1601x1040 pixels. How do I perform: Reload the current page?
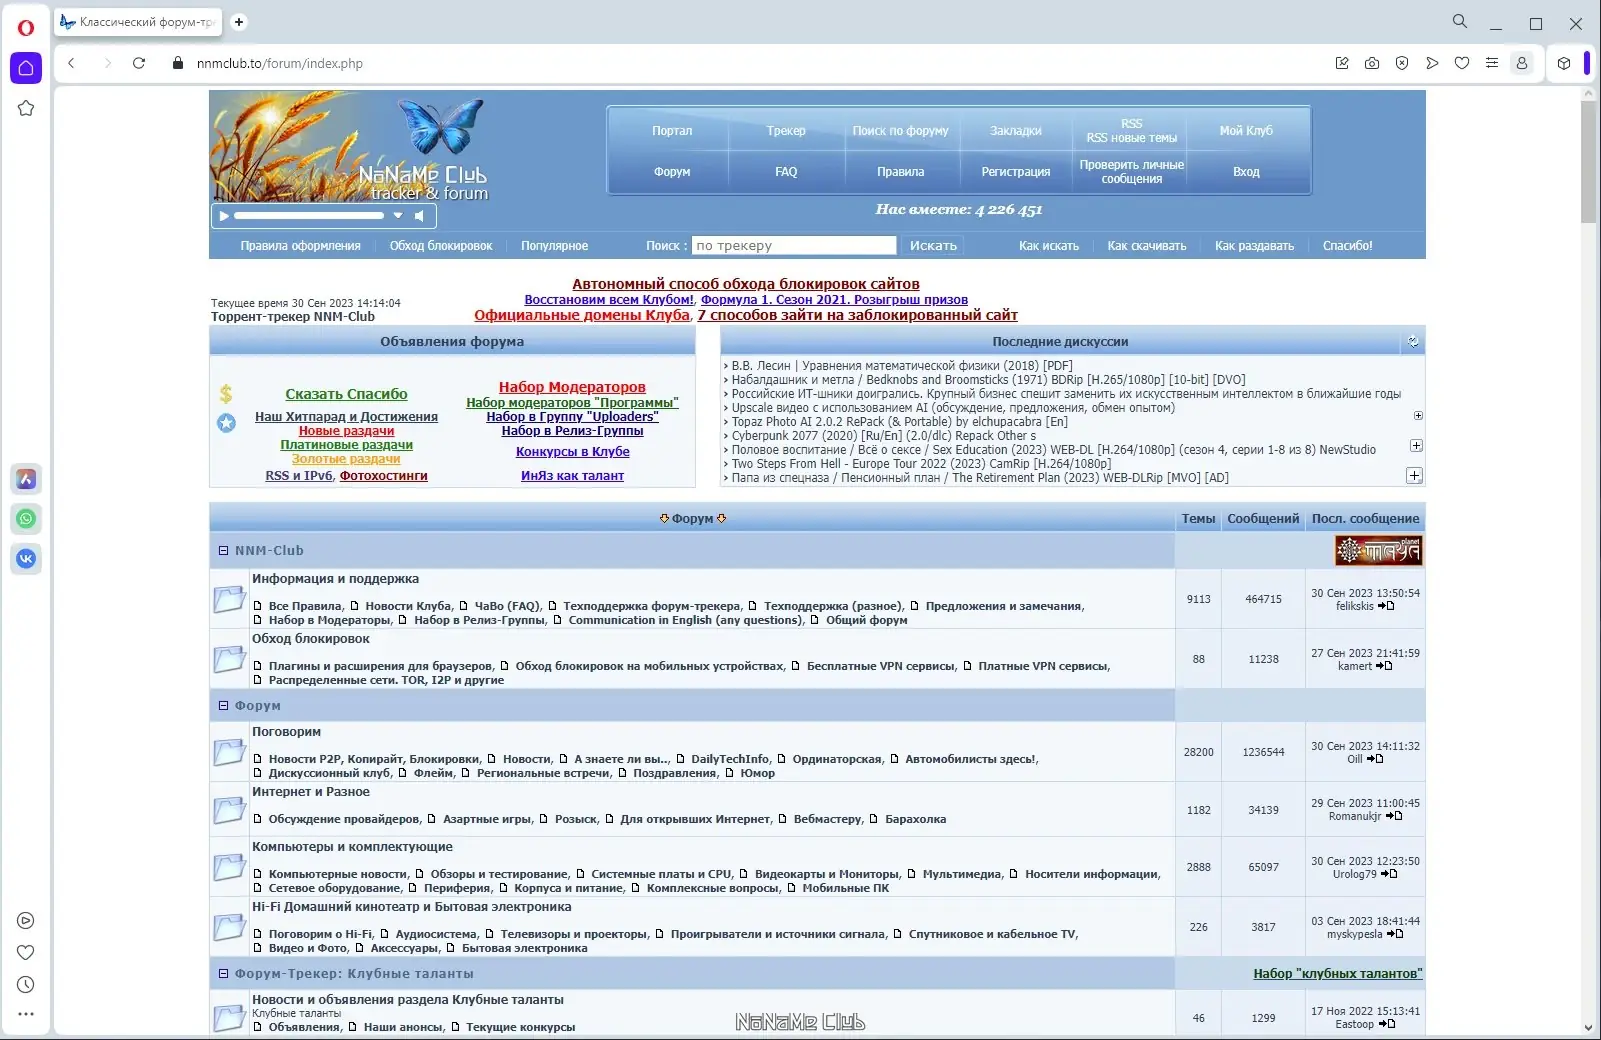pos(139,63)
